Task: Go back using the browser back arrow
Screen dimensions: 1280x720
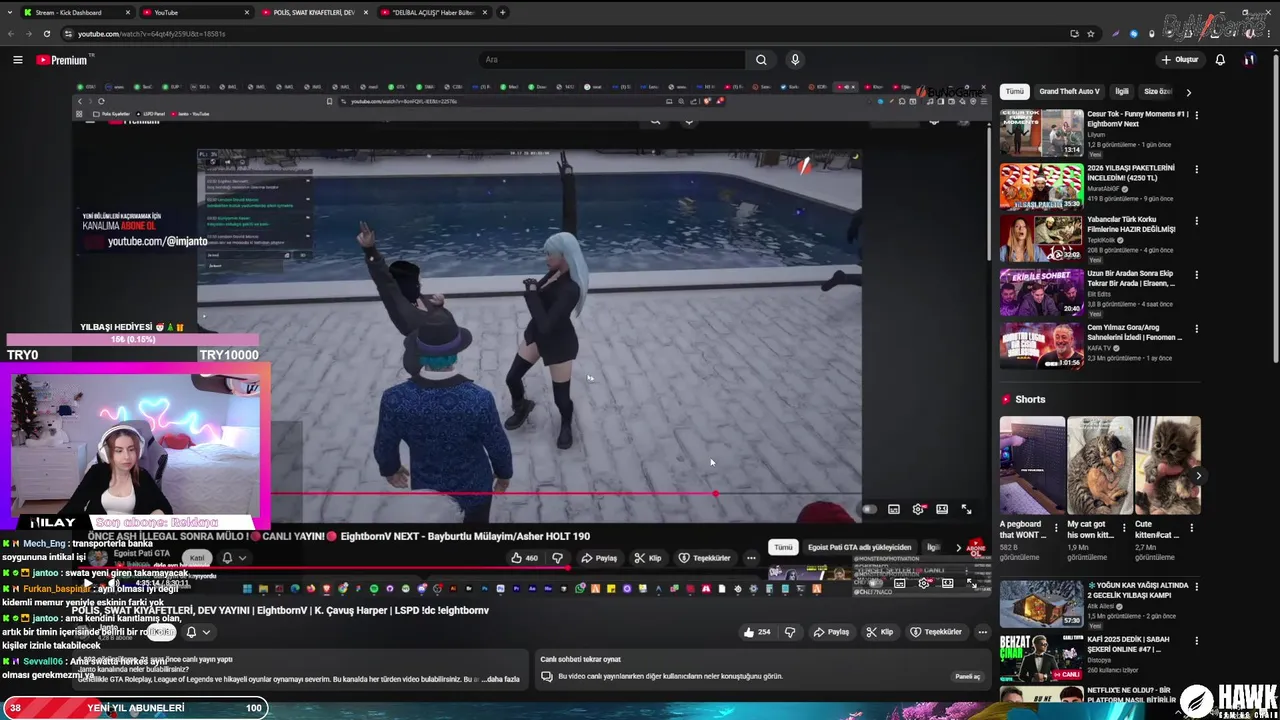Action: point(11,33)
